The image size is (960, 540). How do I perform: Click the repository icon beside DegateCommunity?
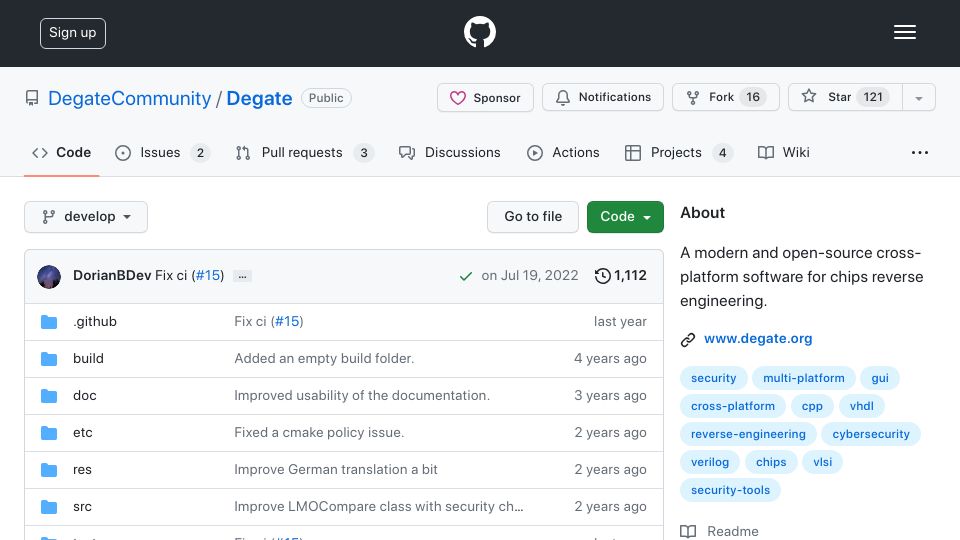[x=32, y=98]
